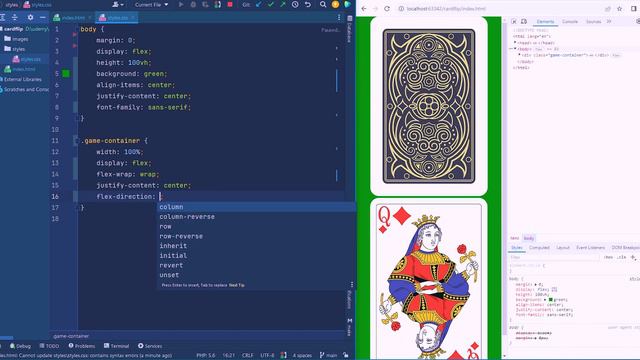Image resolution: width=640 pixels, height=360 pixels.
Task: Open editor tabs more options menu
Action: (x=339, y=17)
